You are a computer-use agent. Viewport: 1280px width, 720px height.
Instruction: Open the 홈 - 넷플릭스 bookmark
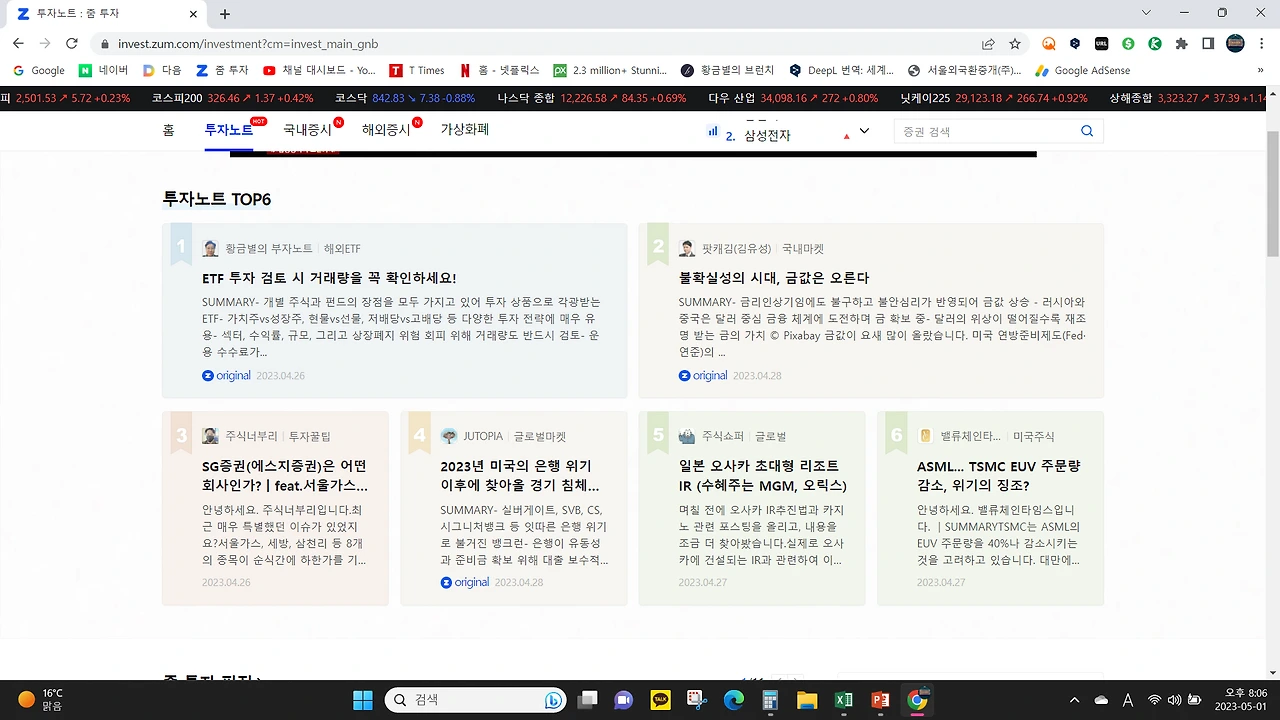pyautogui.click(x=499, y=71)
